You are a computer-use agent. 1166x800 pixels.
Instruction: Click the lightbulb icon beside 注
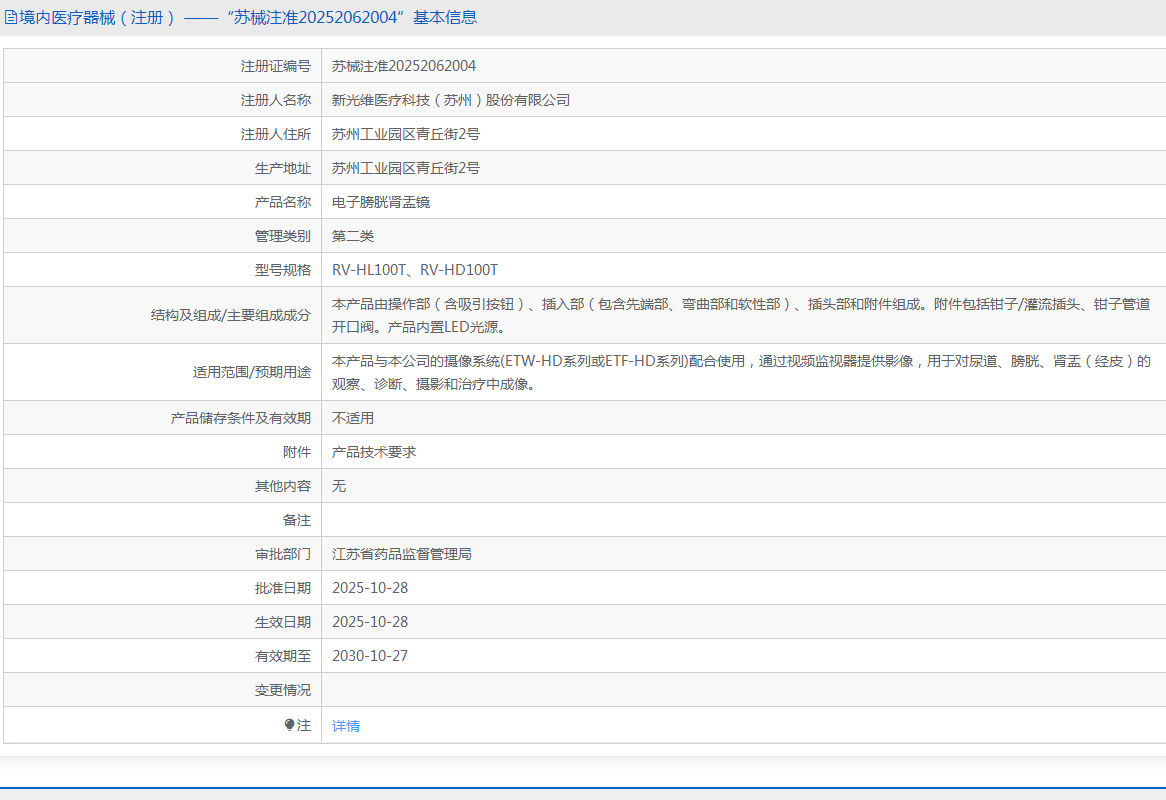pyautogui.click(x=290, y=725)
